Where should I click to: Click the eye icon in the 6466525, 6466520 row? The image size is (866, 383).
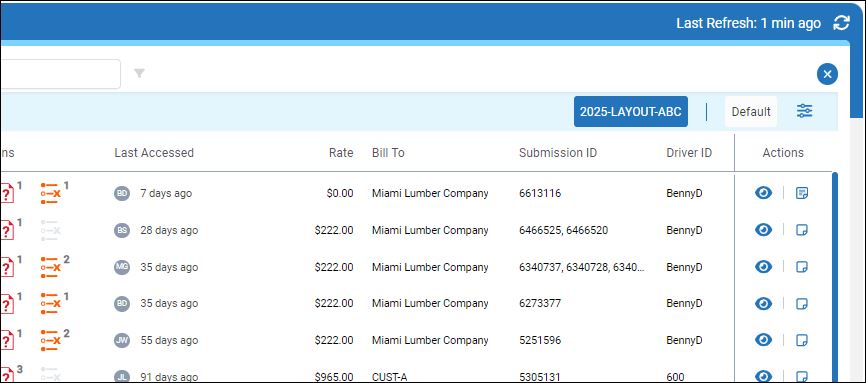coord(763,230)
